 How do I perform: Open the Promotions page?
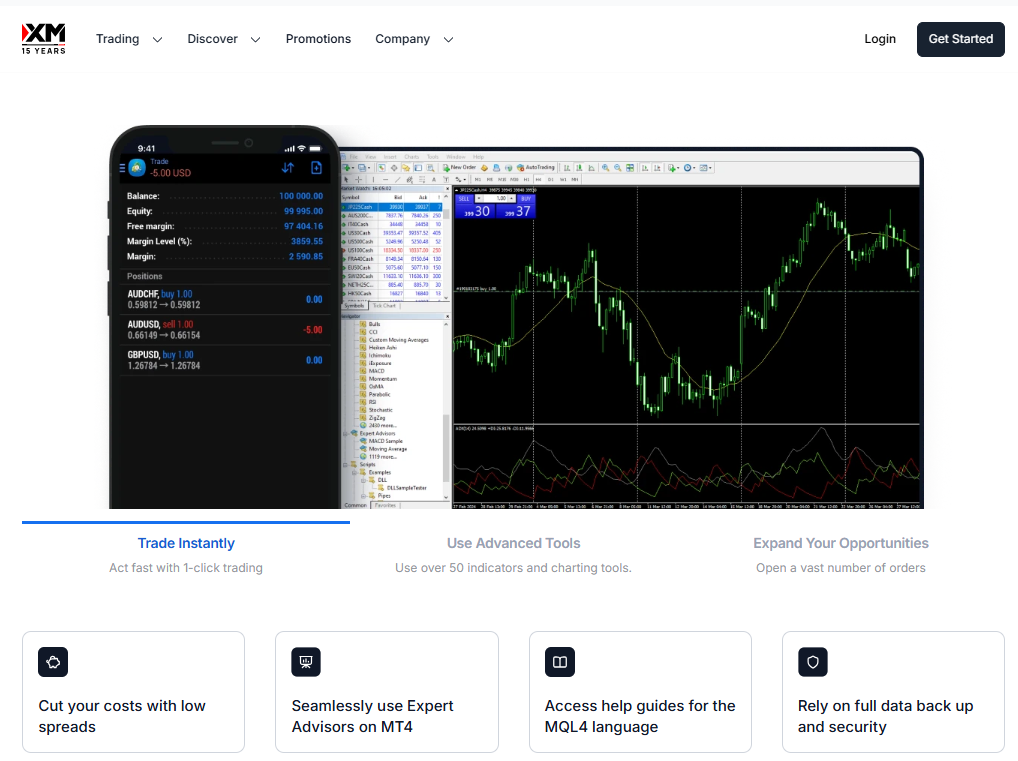318,39
